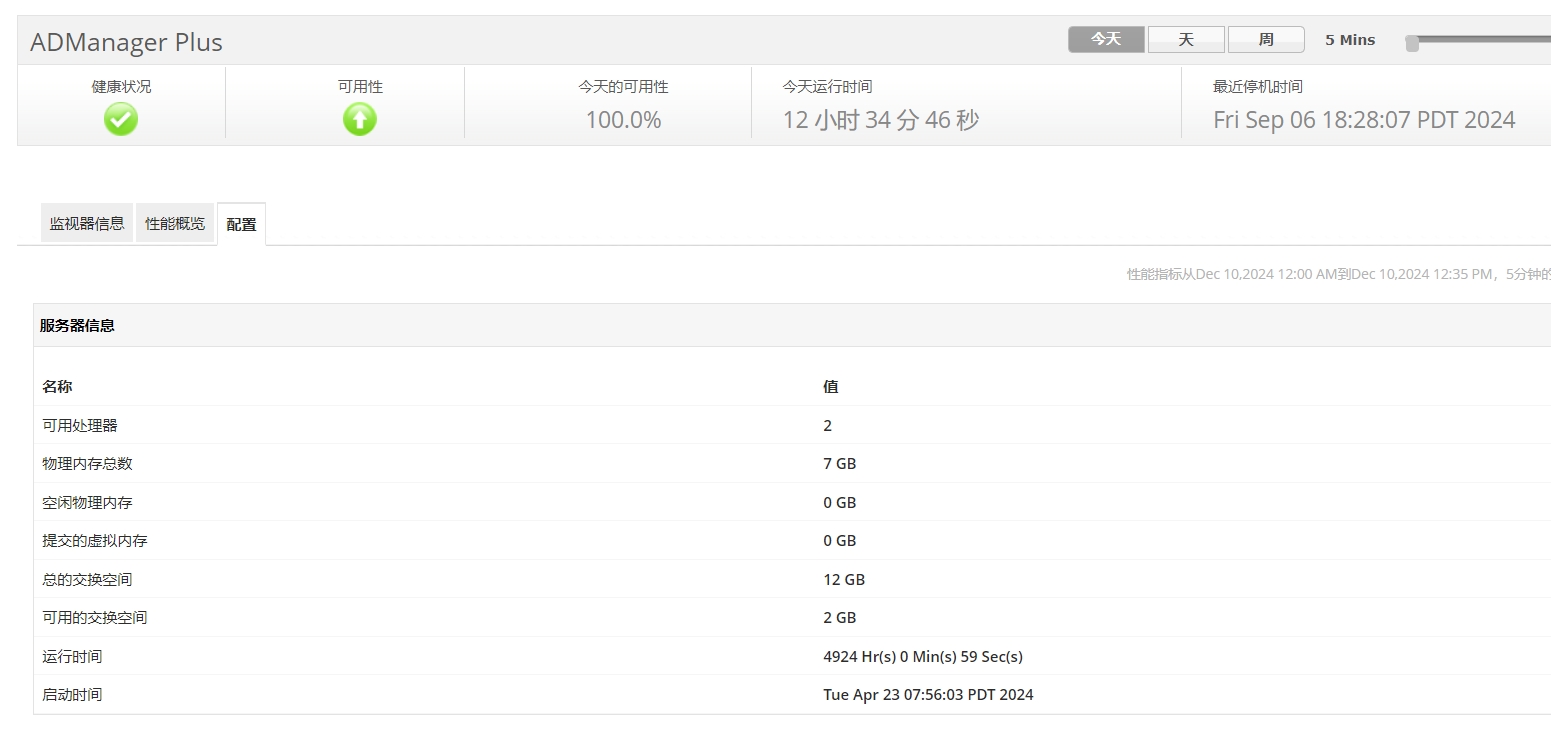Click the 启动时间 row label
The image size is (1551, 736).
pyautogui.click(x=72, y=695)
